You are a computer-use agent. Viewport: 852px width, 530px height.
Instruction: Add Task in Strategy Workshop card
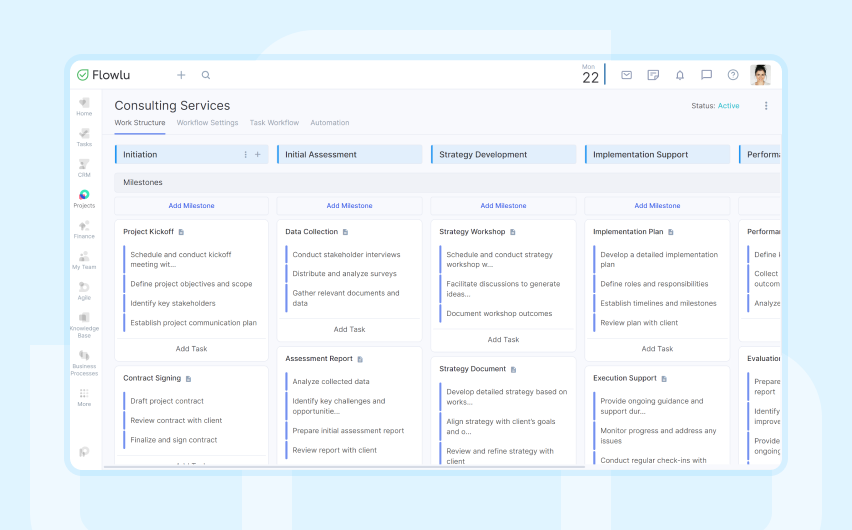point(503,339)
